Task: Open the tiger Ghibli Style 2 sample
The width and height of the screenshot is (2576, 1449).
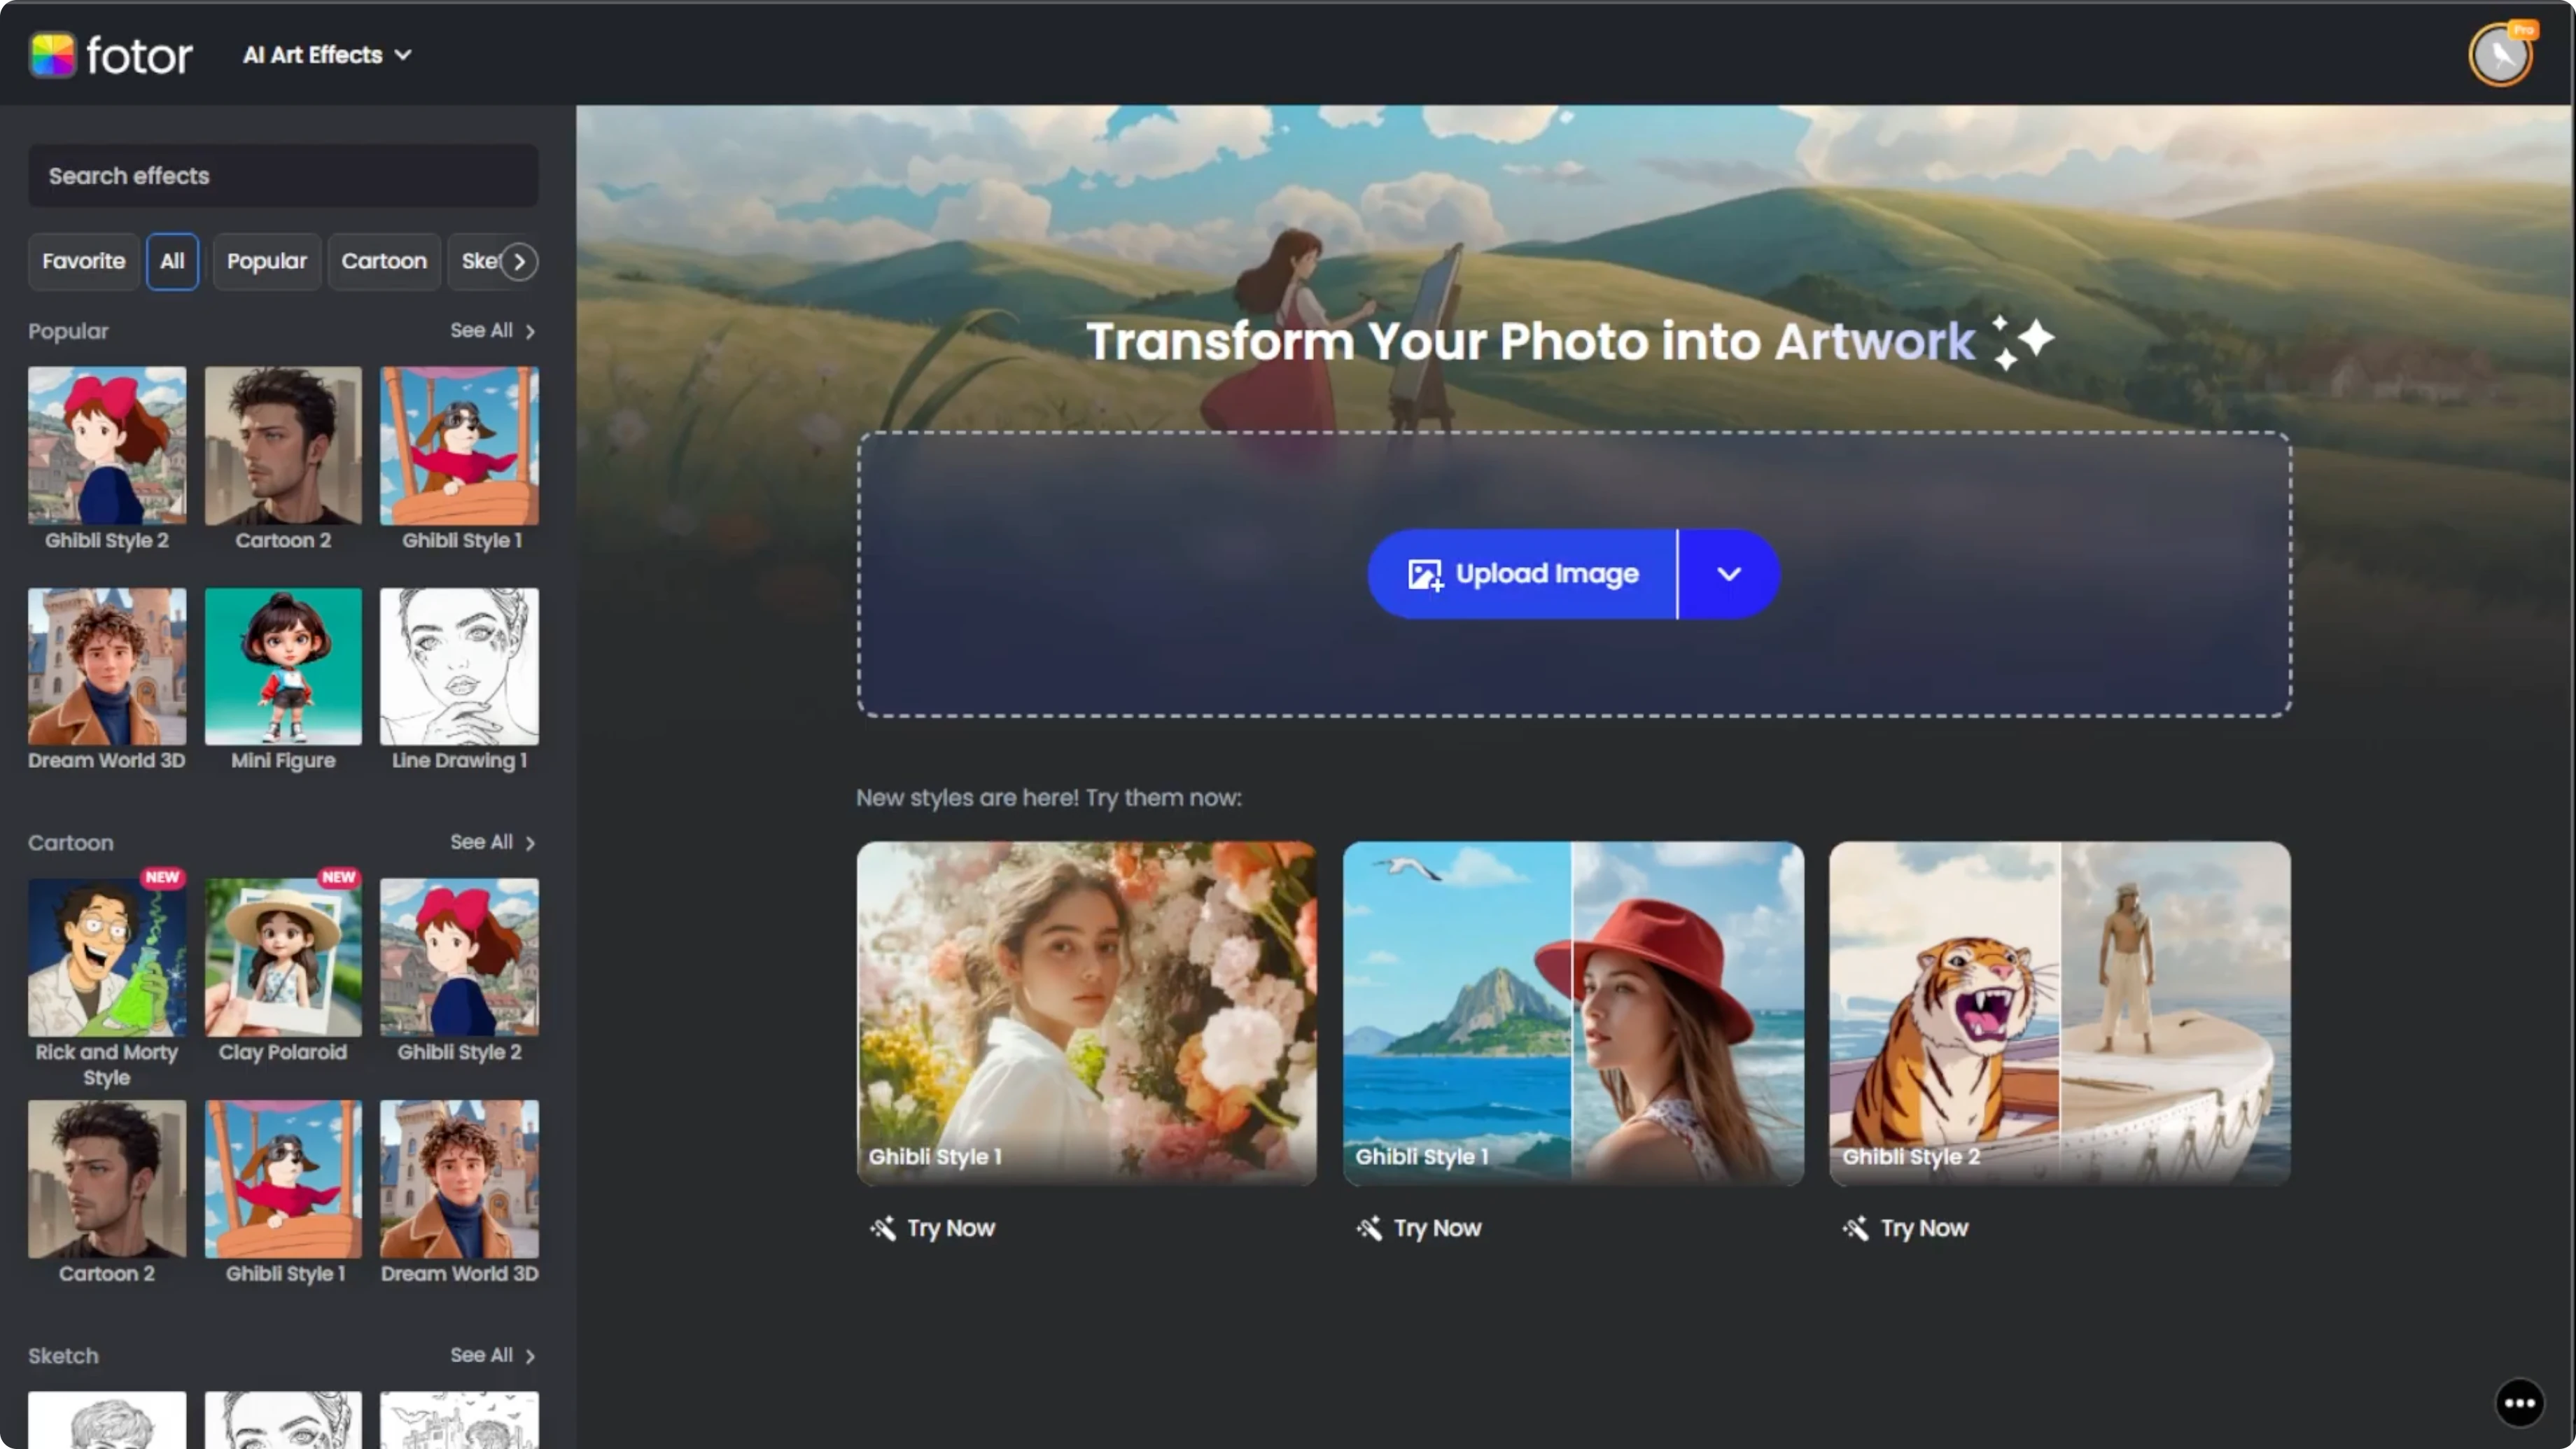Action: (x=2060, y=1013)
